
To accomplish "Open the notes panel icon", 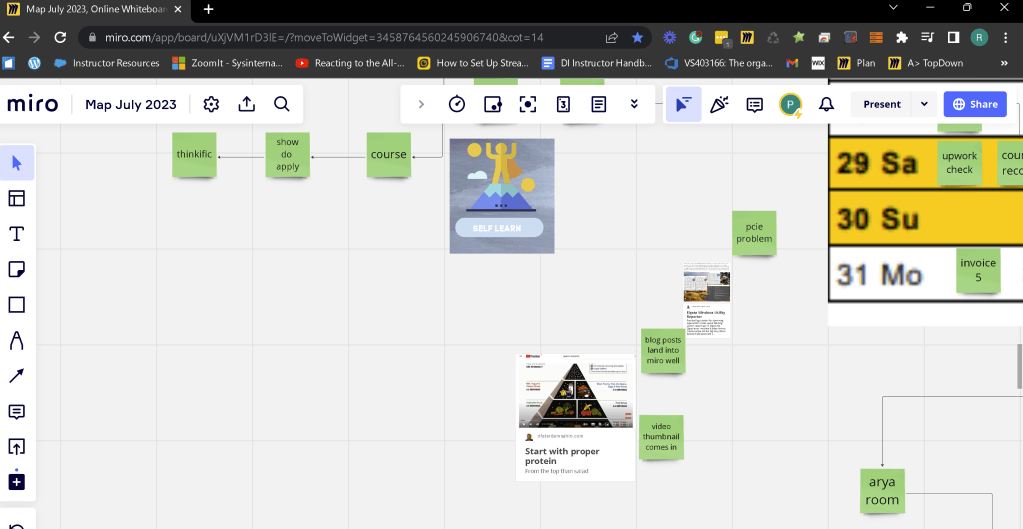I will pos(598,104).
